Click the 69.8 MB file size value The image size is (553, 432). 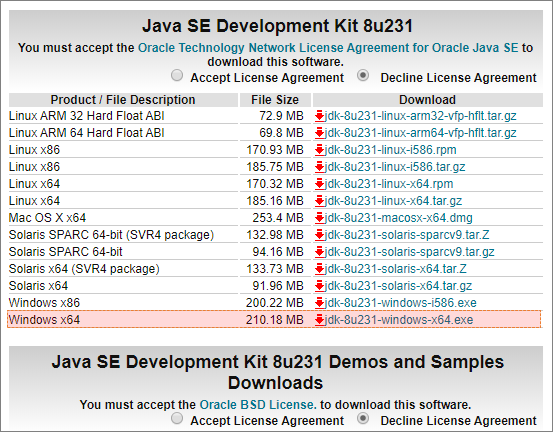281,133
